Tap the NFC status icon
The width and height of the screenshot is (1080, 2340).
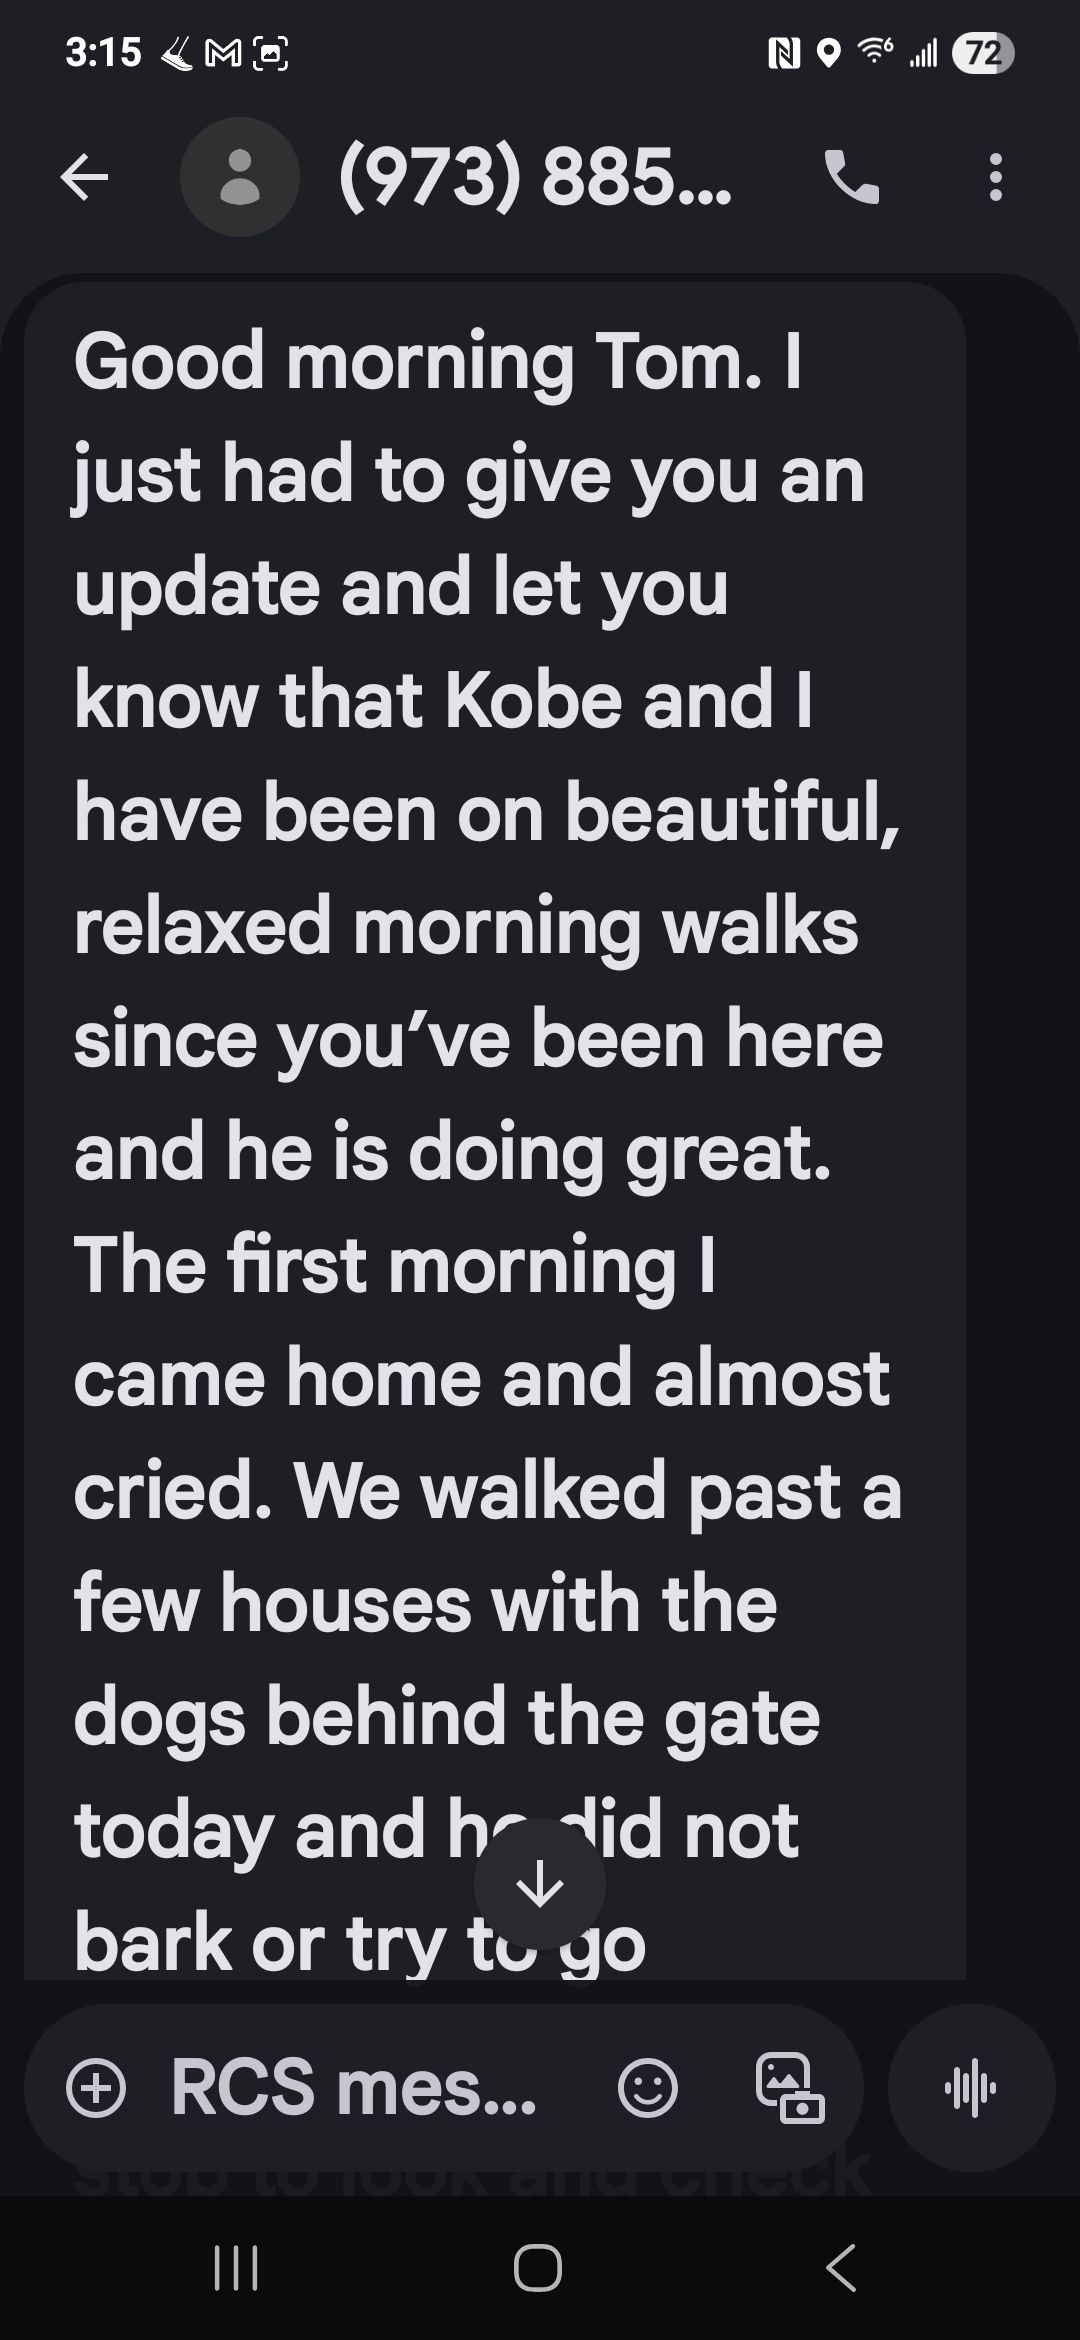[x=782, y=53]
